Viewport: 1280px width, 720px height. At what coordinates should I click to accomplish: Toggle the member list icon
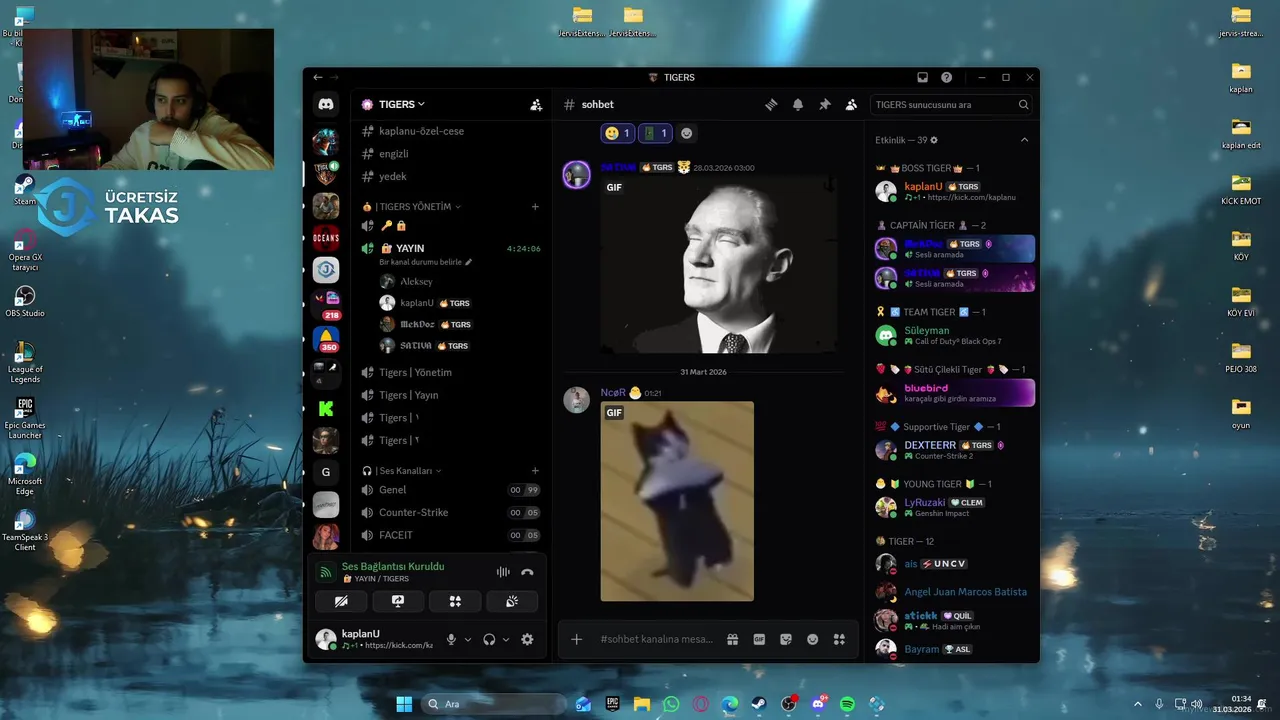(851, 104)
